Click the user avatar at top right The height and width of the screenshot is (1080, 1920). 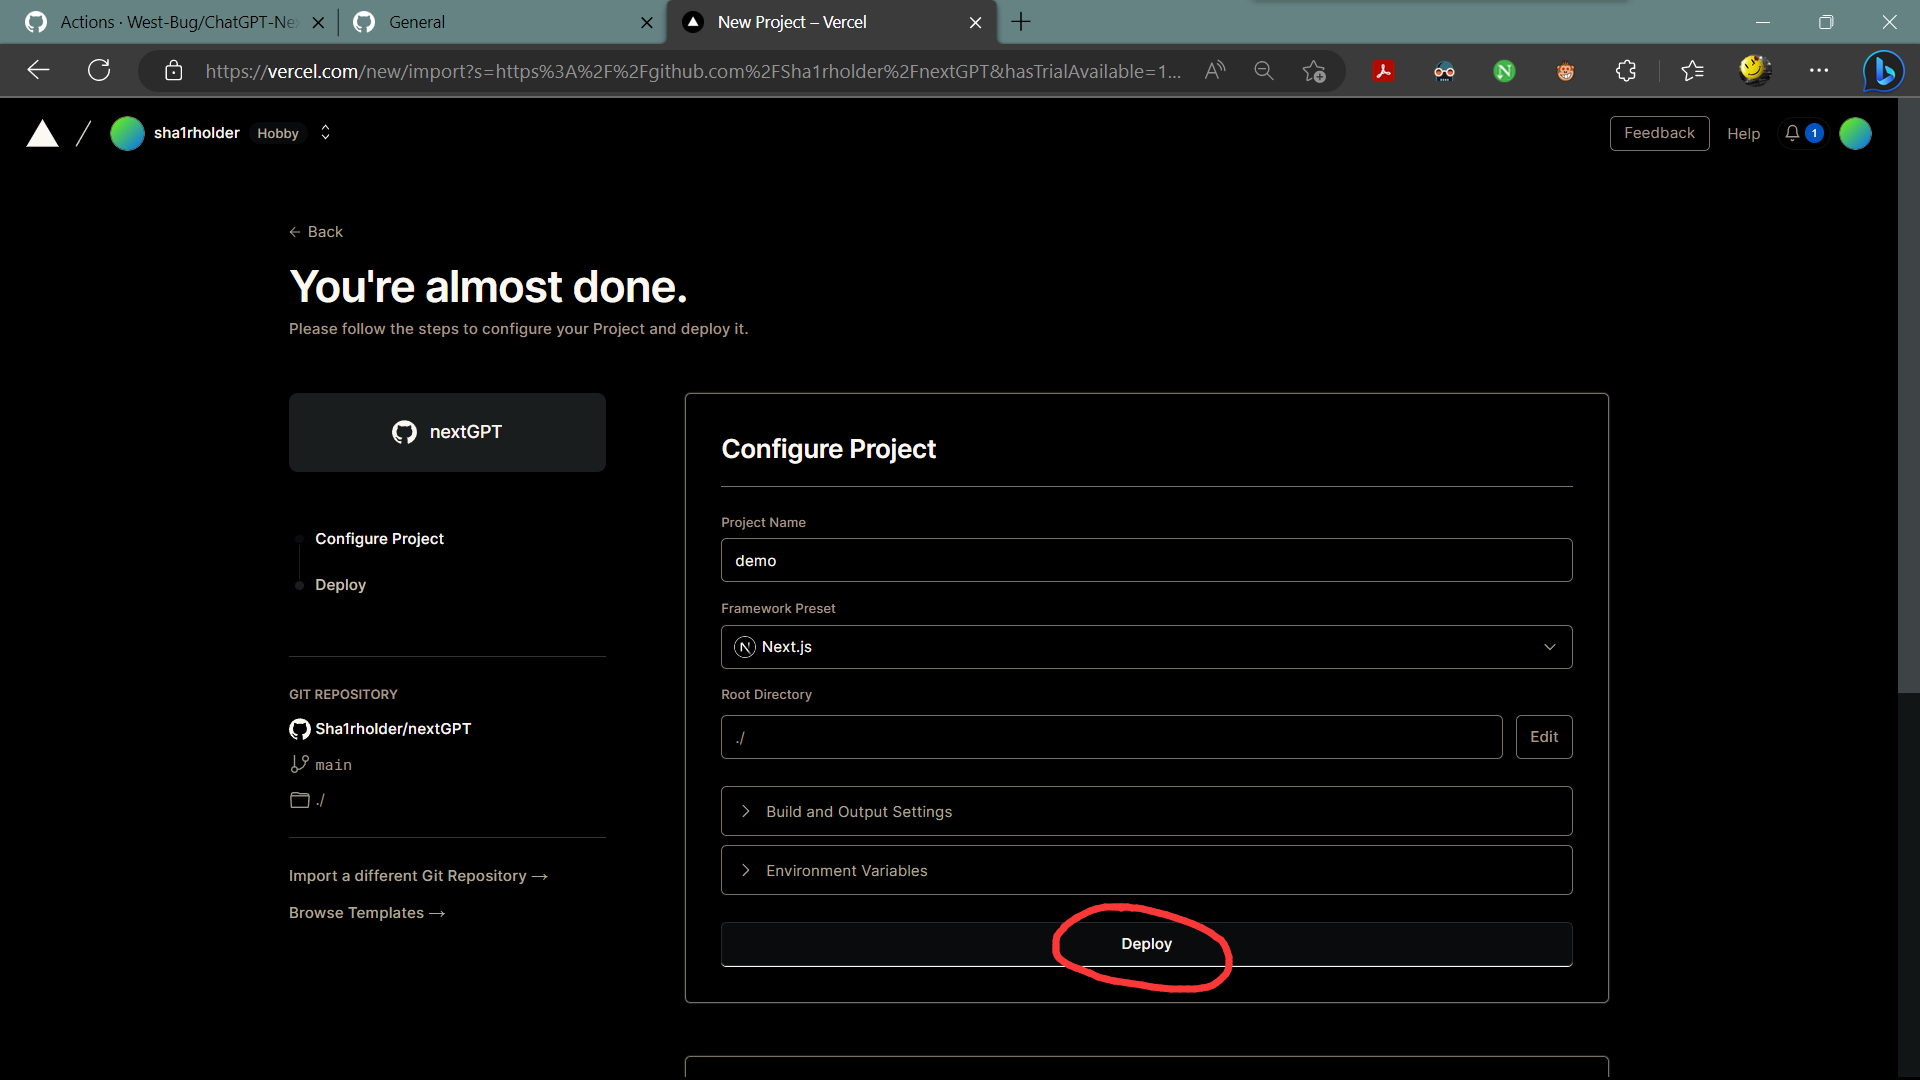click(1855, 133)
